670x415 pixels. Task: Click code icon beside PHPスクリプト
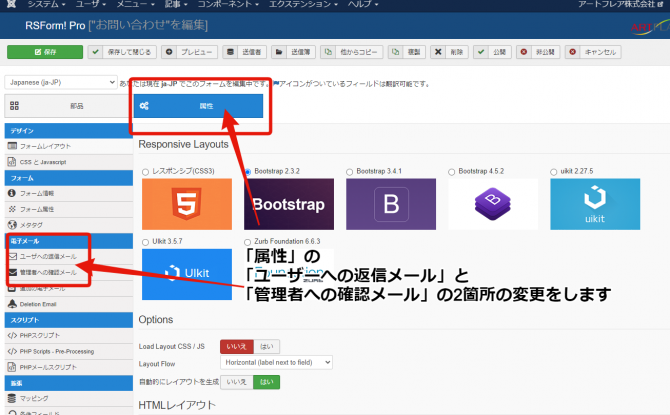click(x=12, y=336)
